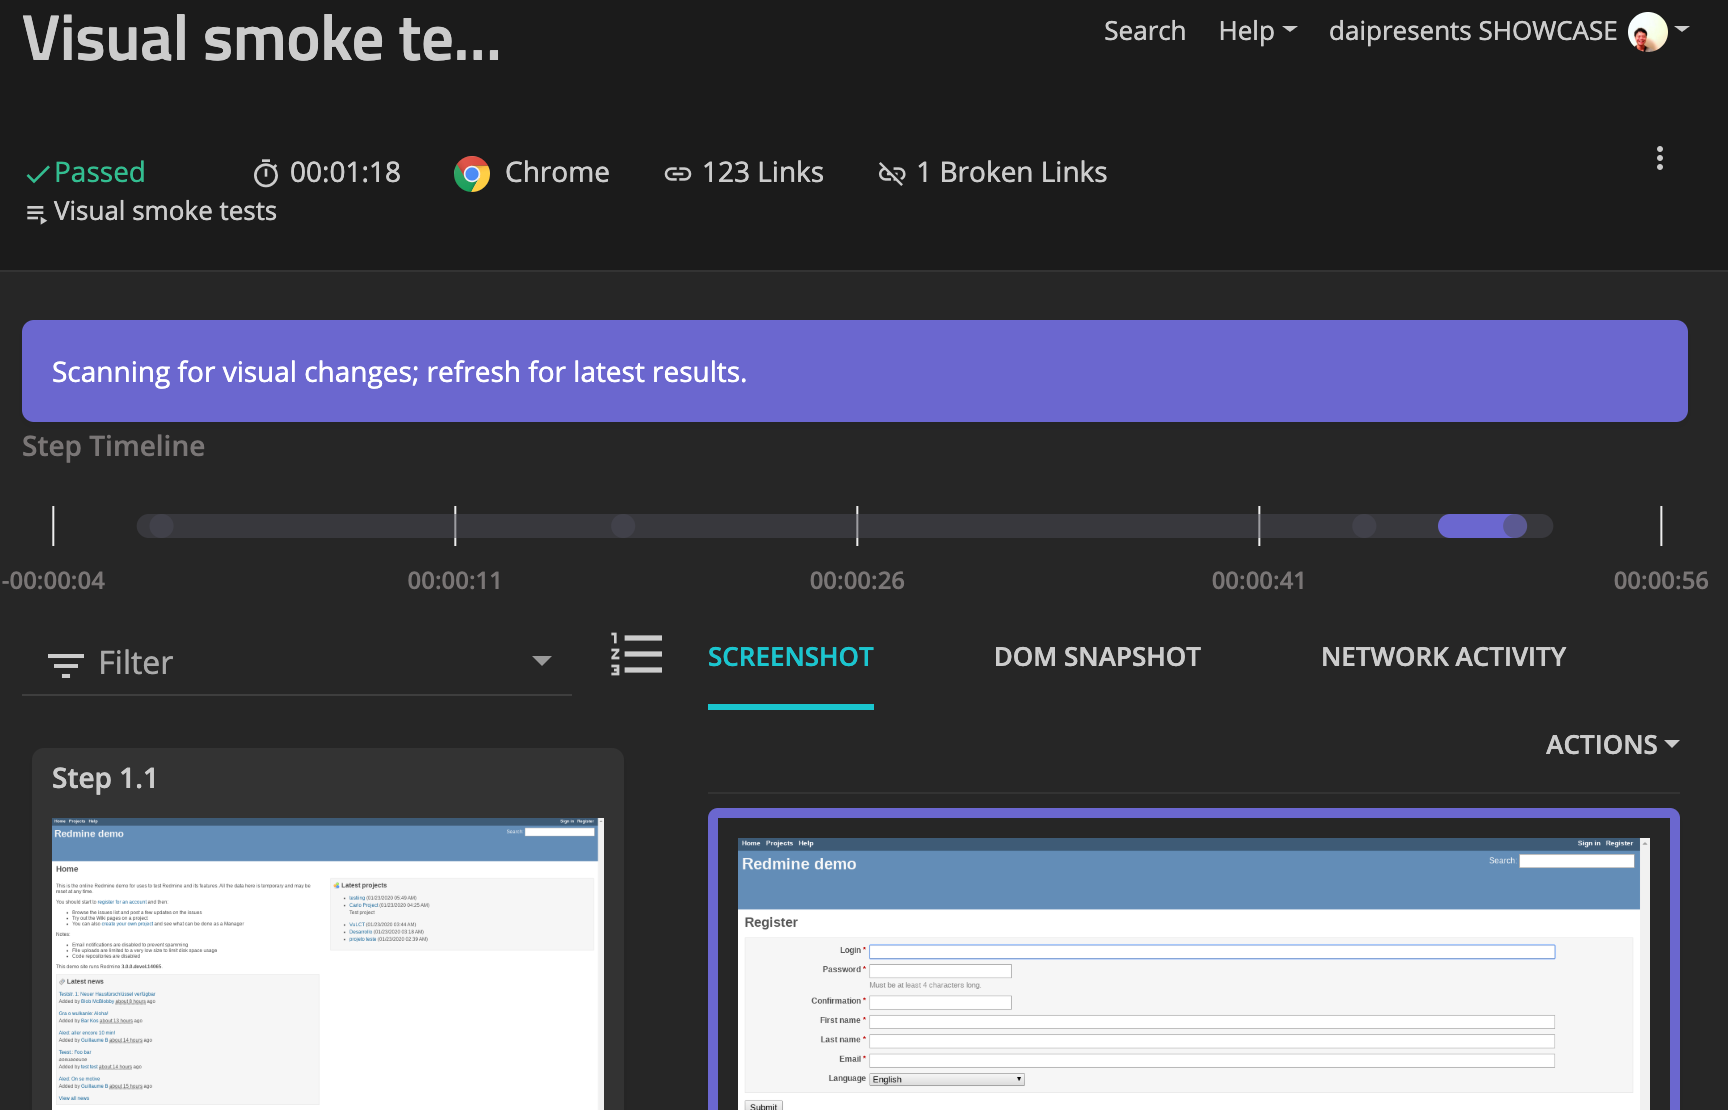1728x1110 pixels.
Task: Switch to the DOM SNAPSHOT tab
Action: [1097, 657]
